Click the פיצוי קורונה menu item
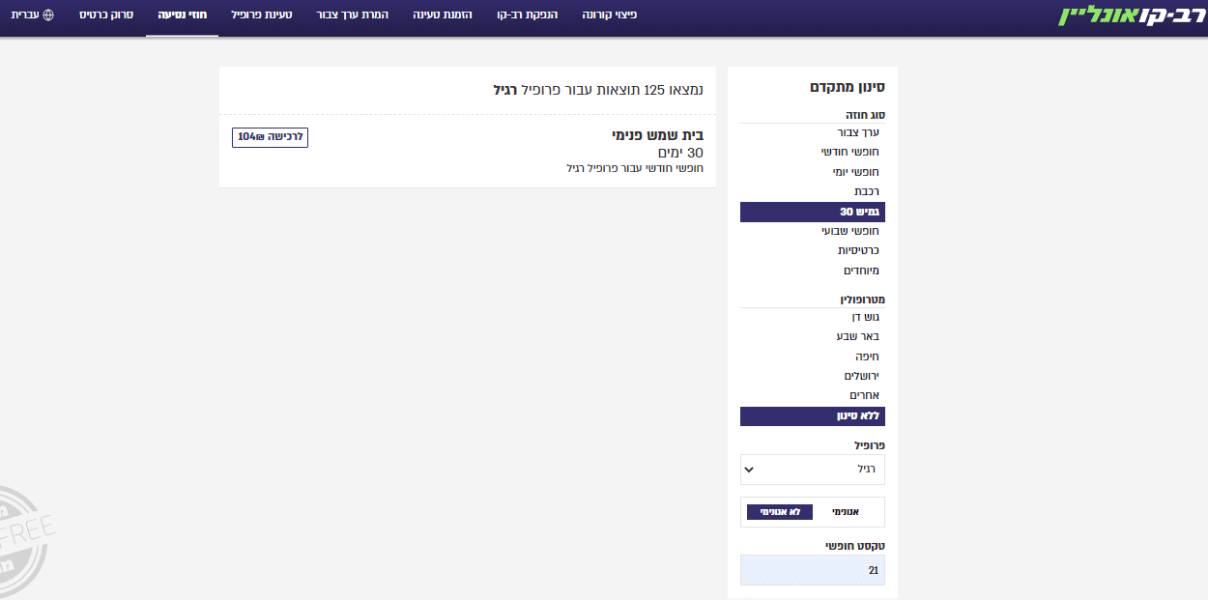 coord(610,16)
